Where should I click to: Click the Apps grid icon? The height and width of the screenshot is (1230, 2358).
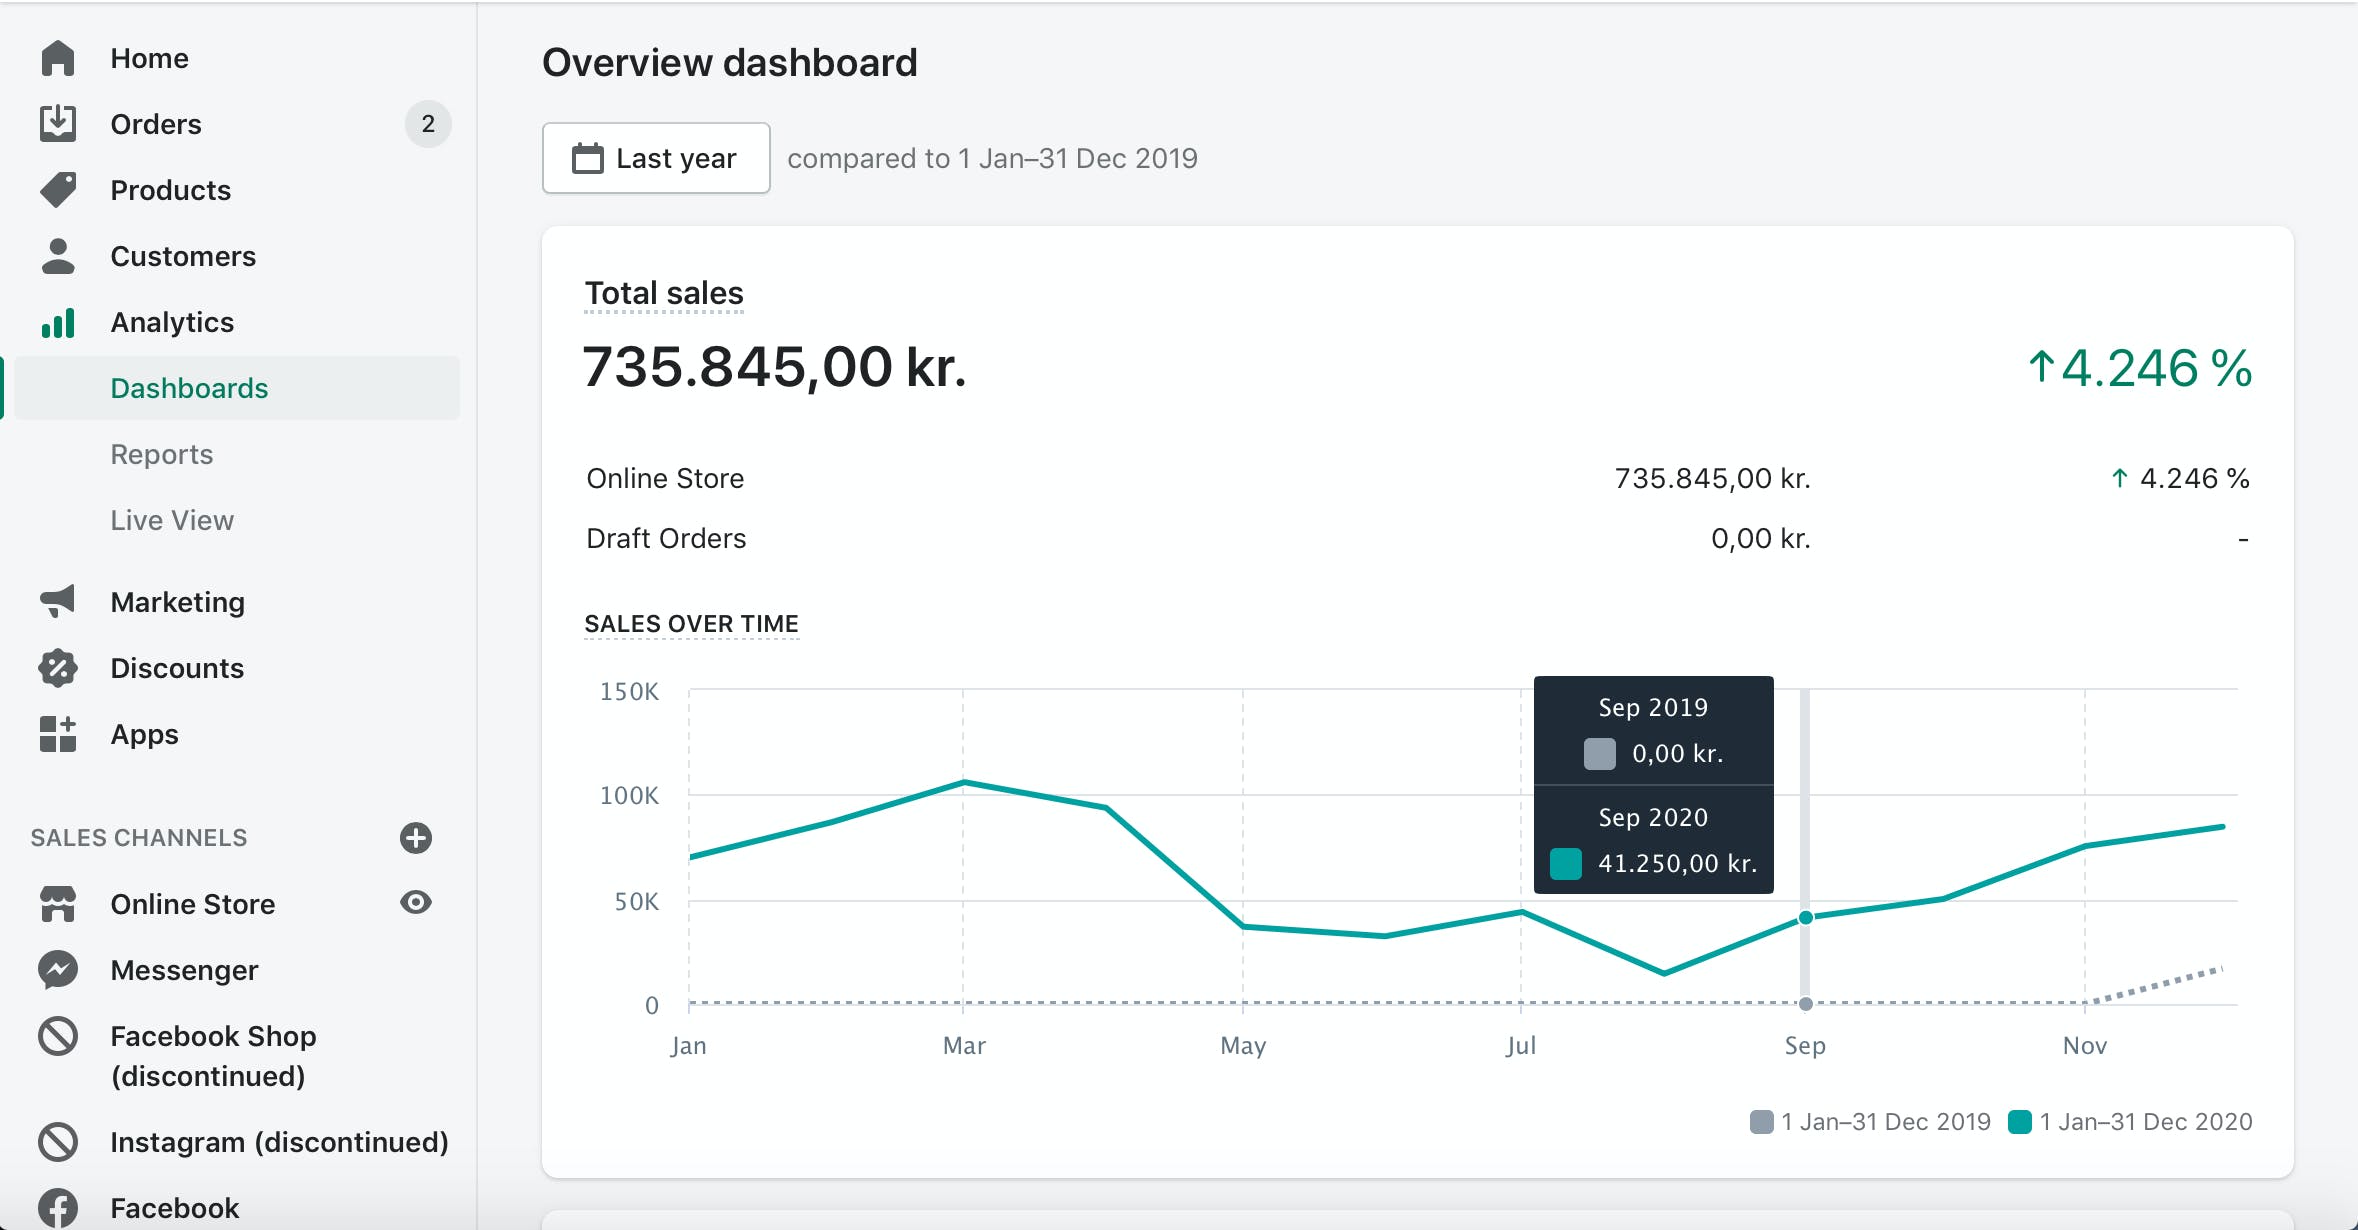tap(58, 734)
